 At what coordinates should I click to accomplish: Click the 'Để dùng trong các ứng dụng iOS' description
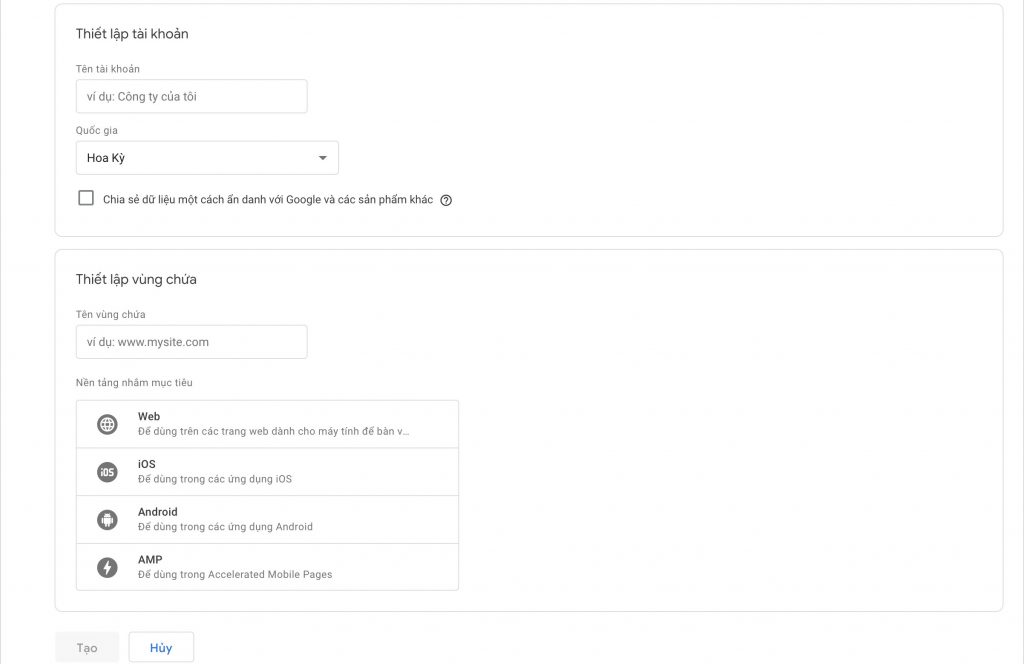coord(215,479)
